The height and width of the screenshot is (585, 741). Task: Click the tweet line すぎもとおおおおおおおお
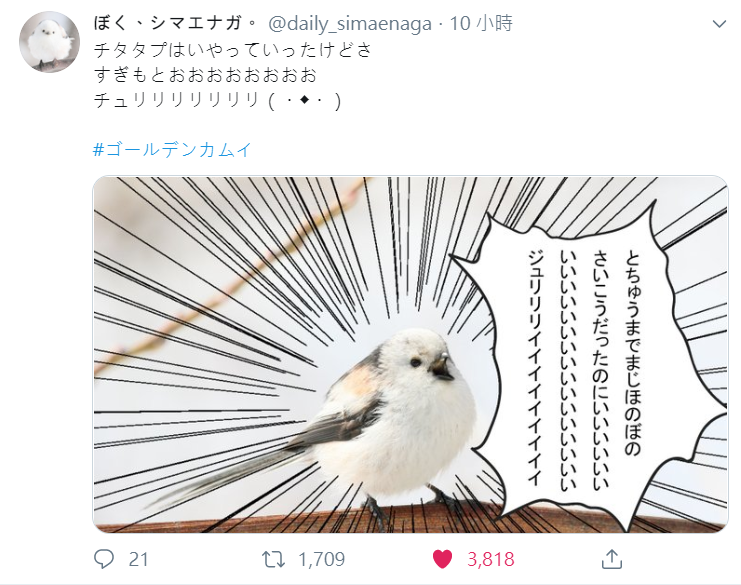205,75
